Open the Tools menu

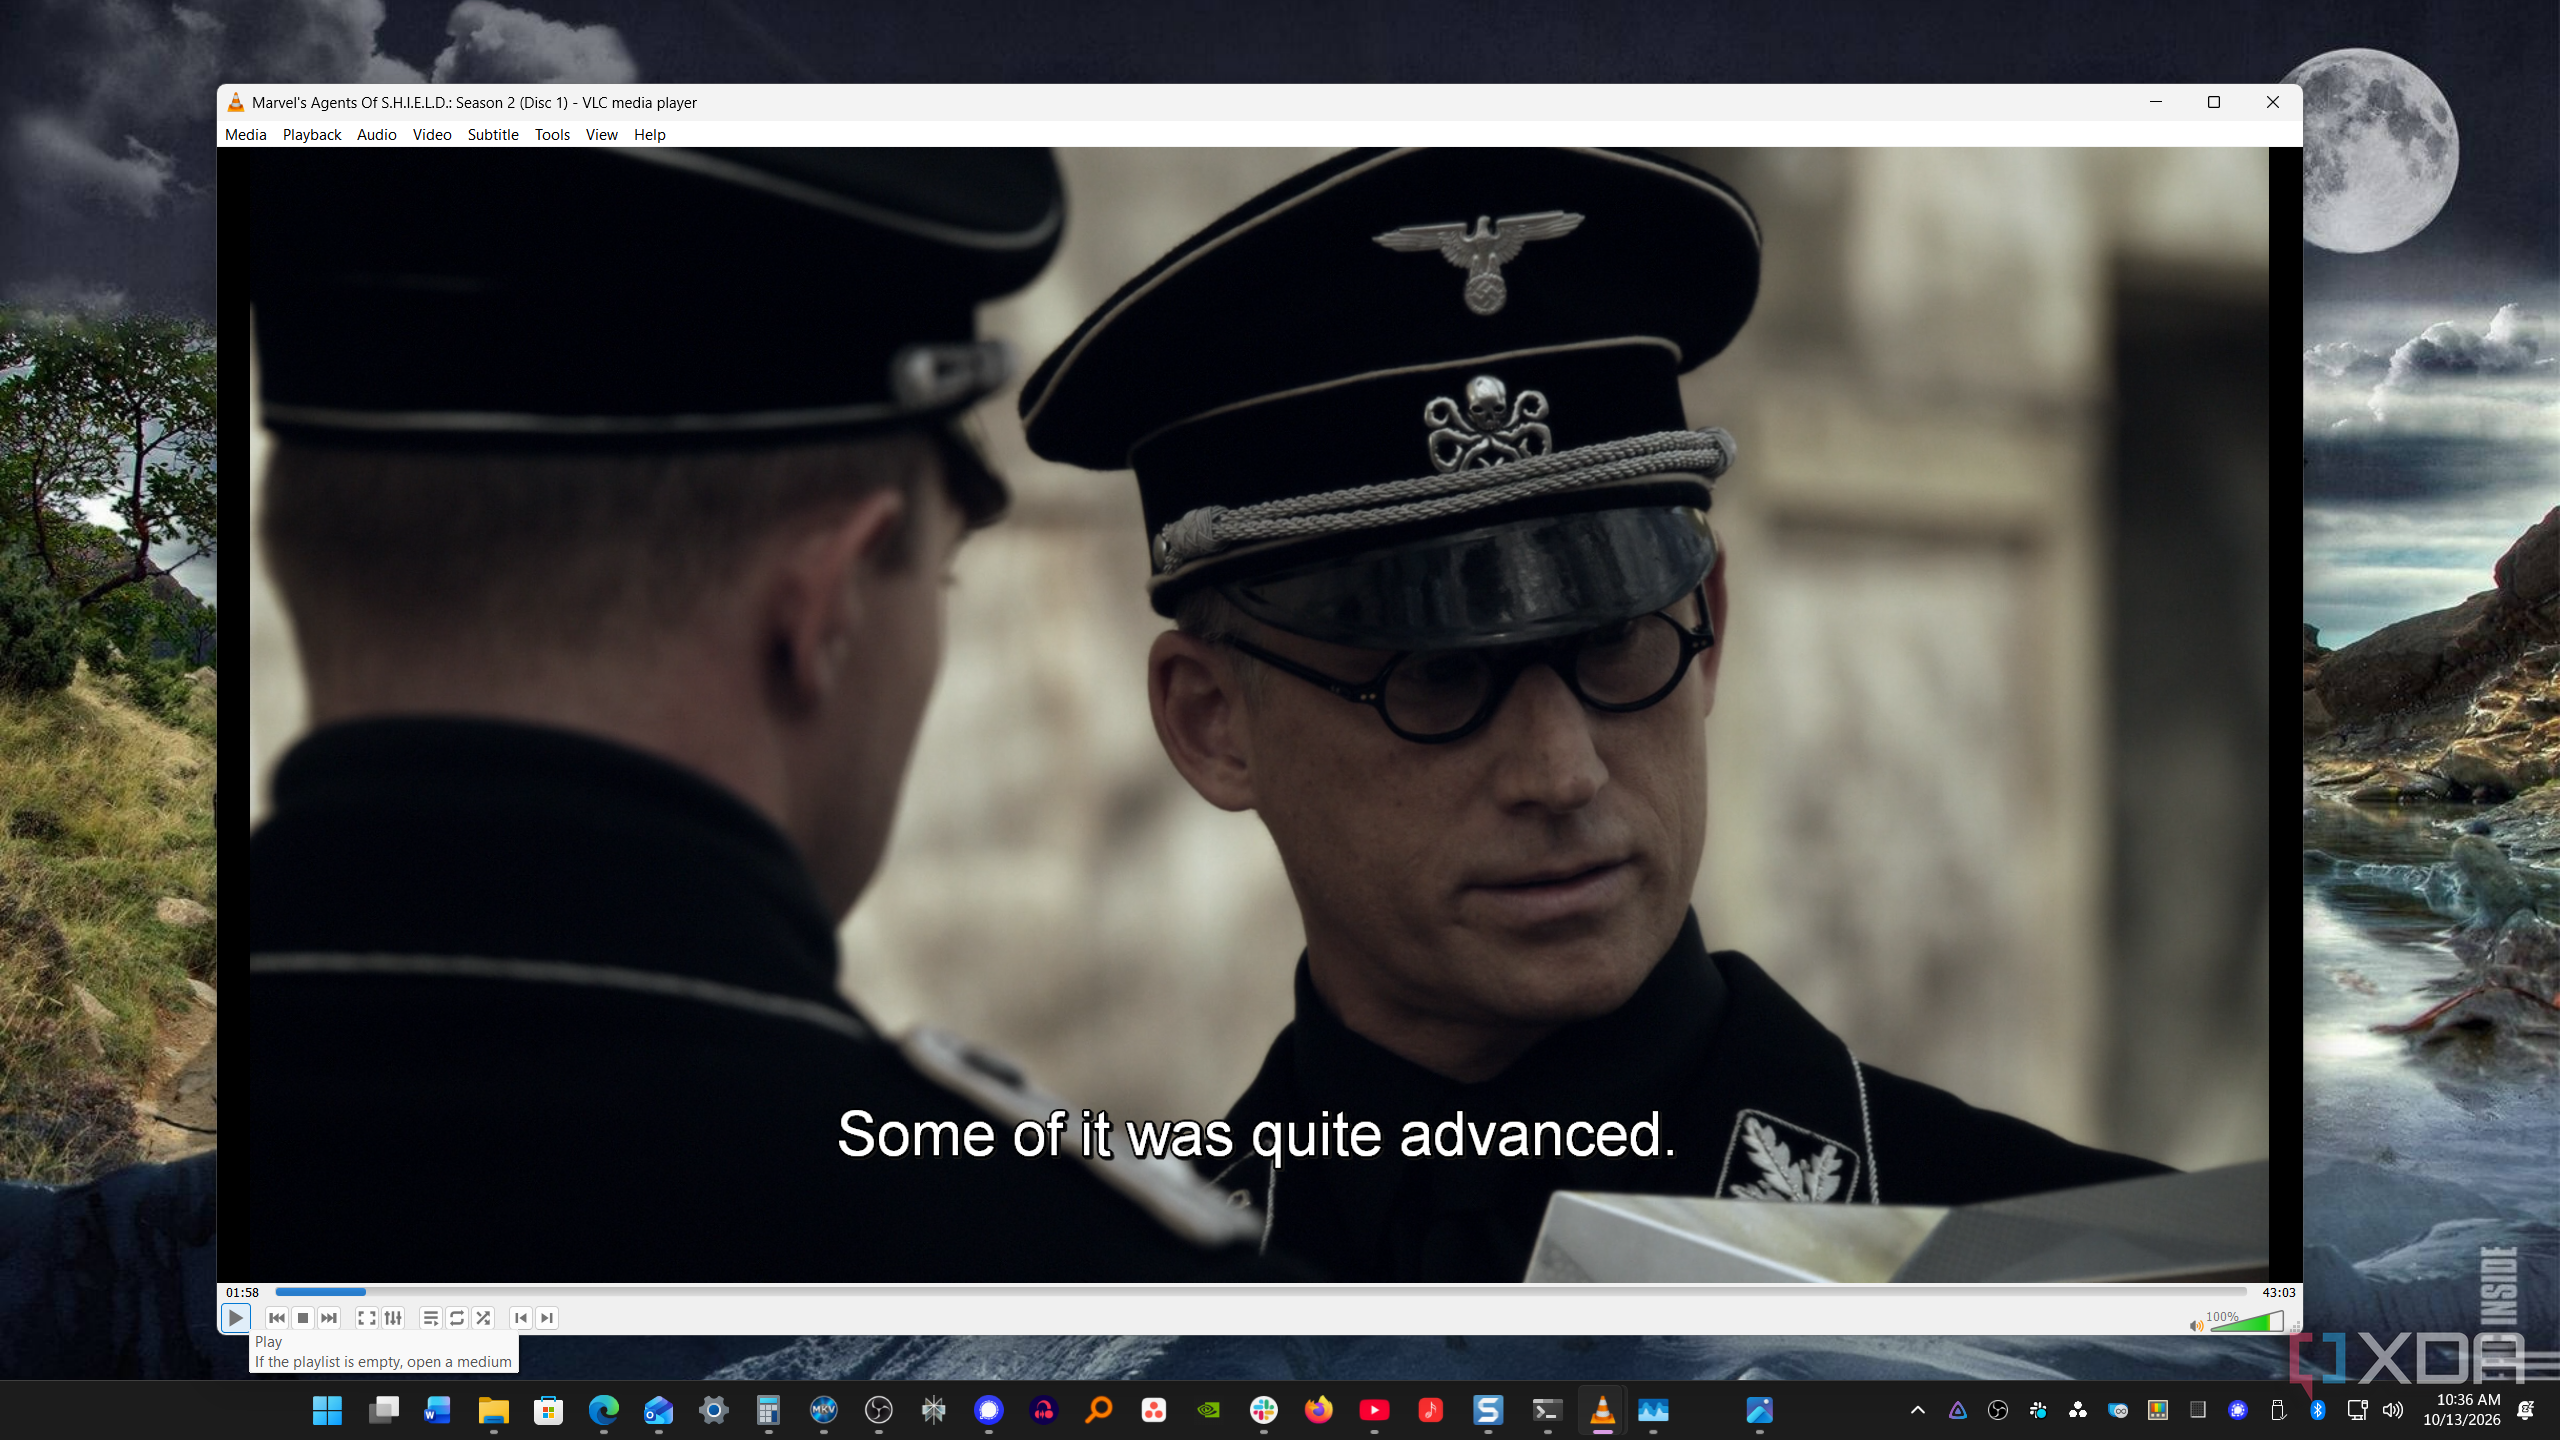click(552, 135)
